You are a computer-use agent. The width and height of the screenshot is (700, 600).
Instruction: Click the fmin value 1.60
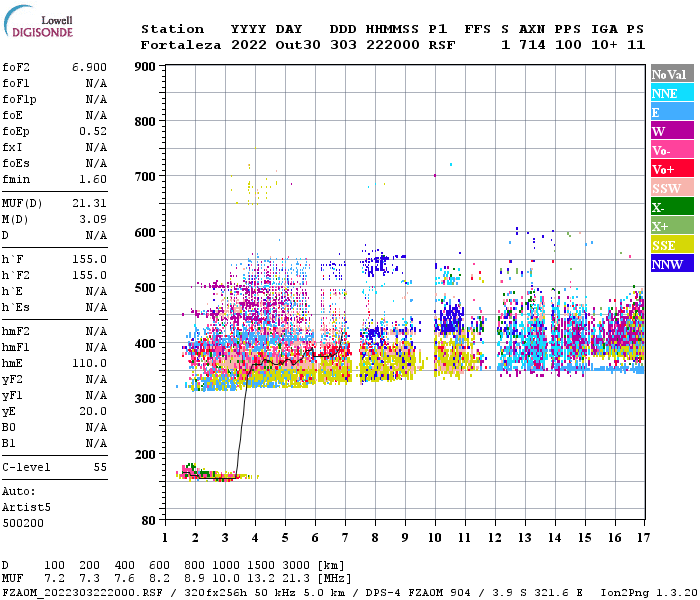click(x=93, y=179)
